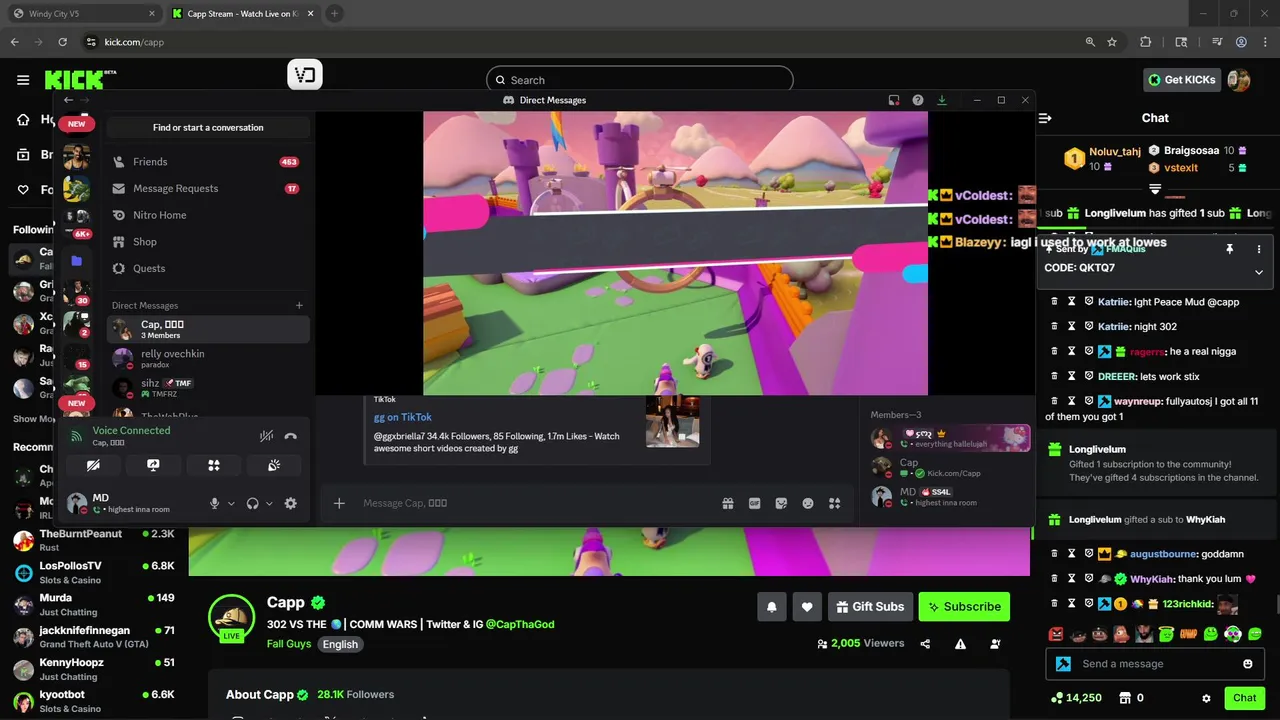The image size is (1280, 720).
Task: Click Find or start a conversation
Action: tap(208, 127)
